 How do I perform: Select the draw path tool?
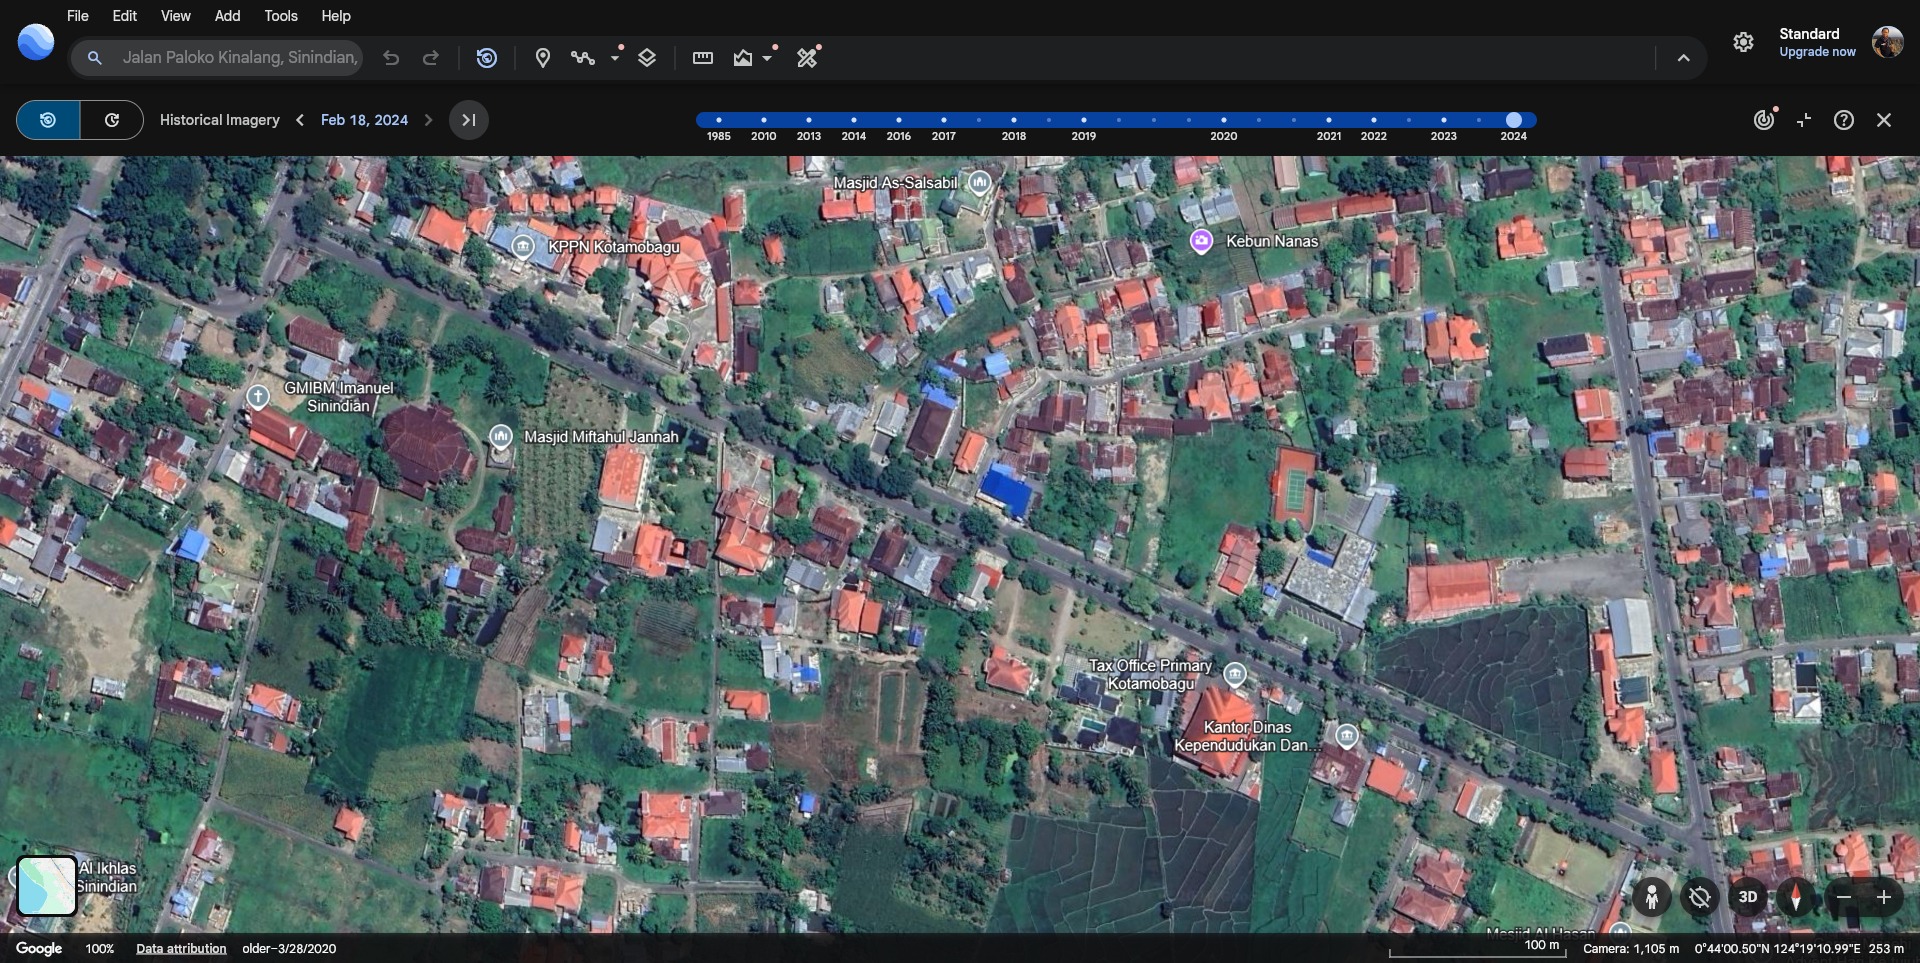pyautogui.click(x=583, y=58)
